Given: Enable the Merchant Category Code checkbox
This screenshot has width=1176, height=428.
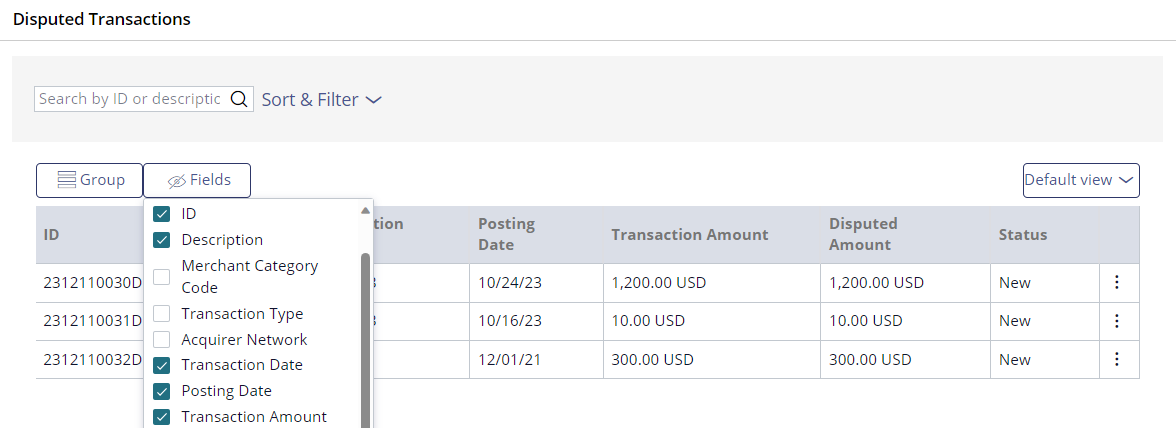Looking at the screenshot, I should tap(161, 277).
